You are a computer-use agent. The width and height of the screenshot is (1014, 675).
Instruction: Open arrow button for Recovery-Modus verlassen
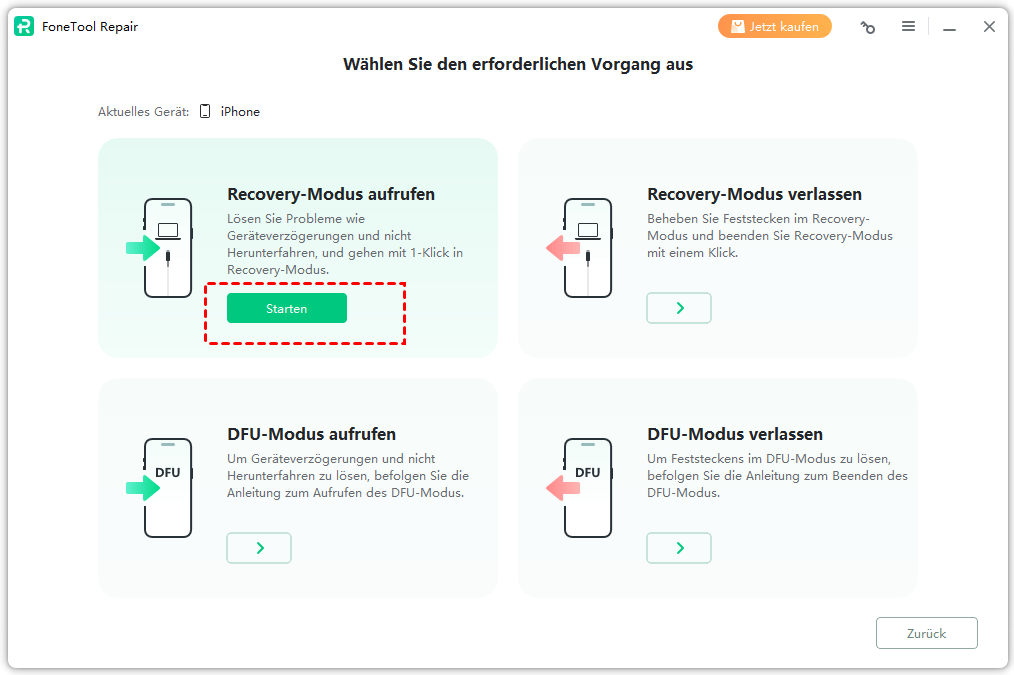point(679,308)
